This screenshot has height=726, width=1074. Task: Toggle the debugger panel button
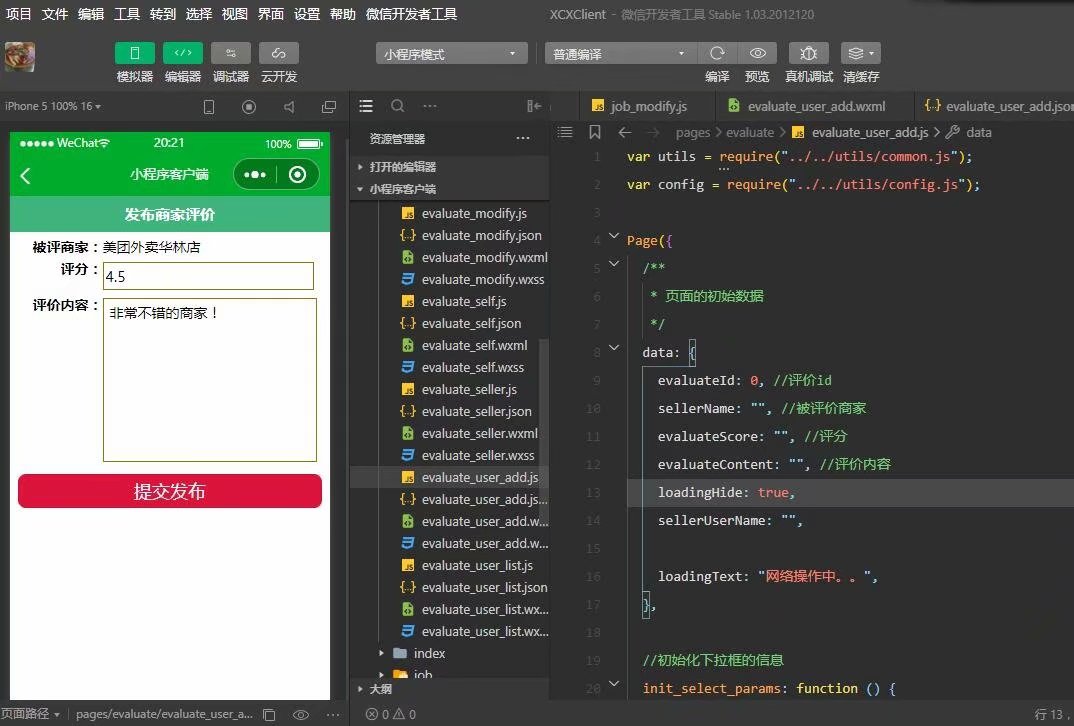(x=231, y=53)
